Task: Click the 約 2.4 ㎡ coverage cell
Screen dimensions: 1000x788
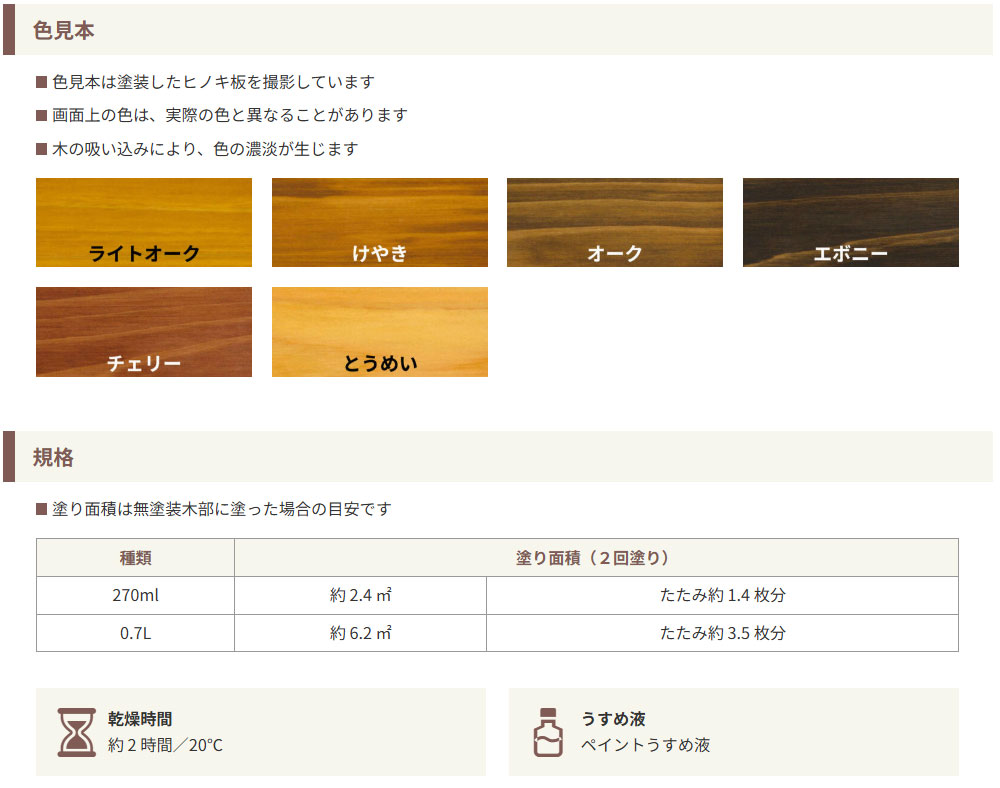Action: (360, 595)
